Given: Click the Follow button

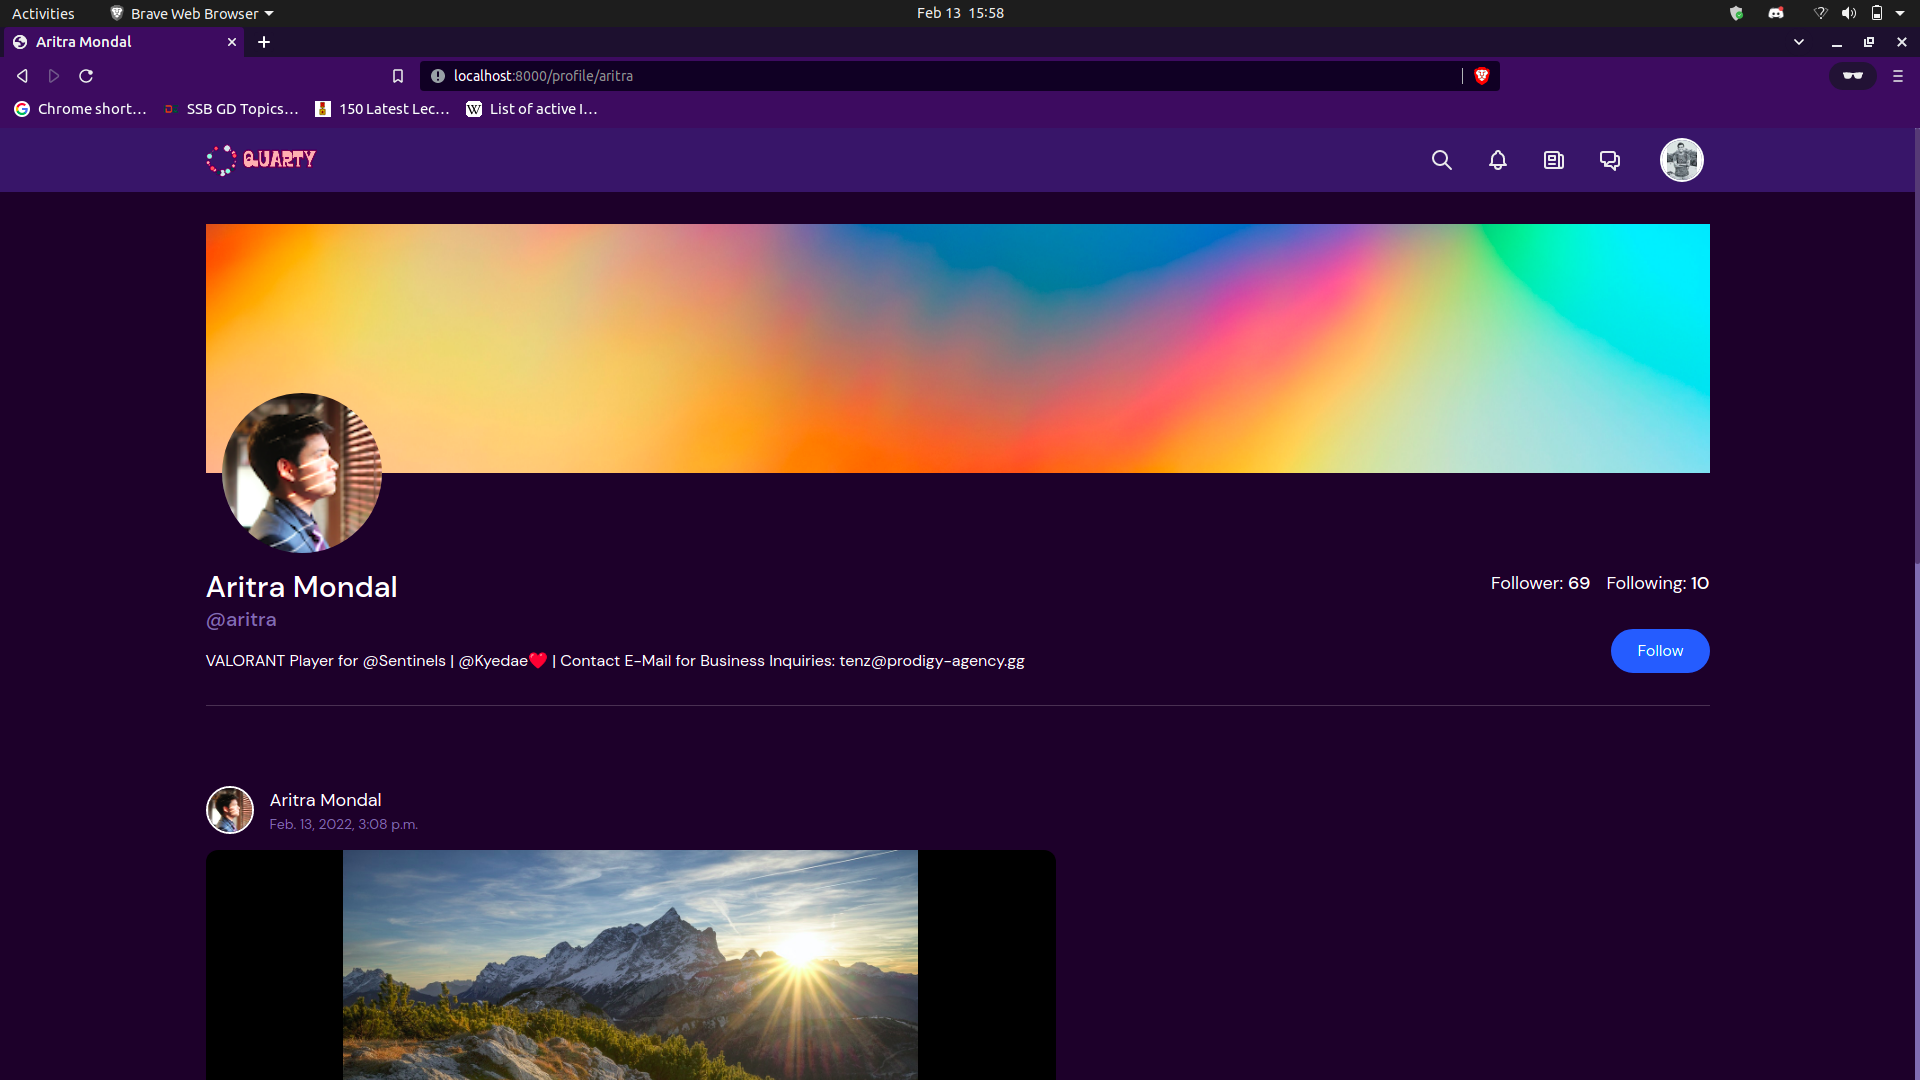Looking at the screenshot, I should 1659,651.
